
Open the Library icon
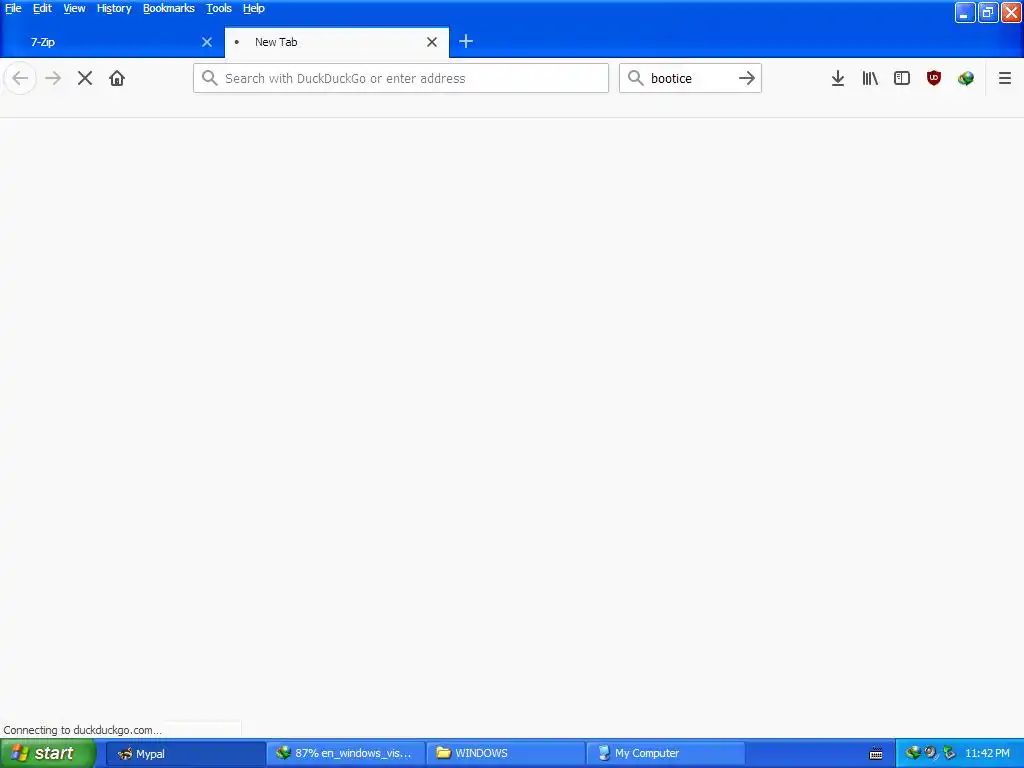[x=870, y=78]
